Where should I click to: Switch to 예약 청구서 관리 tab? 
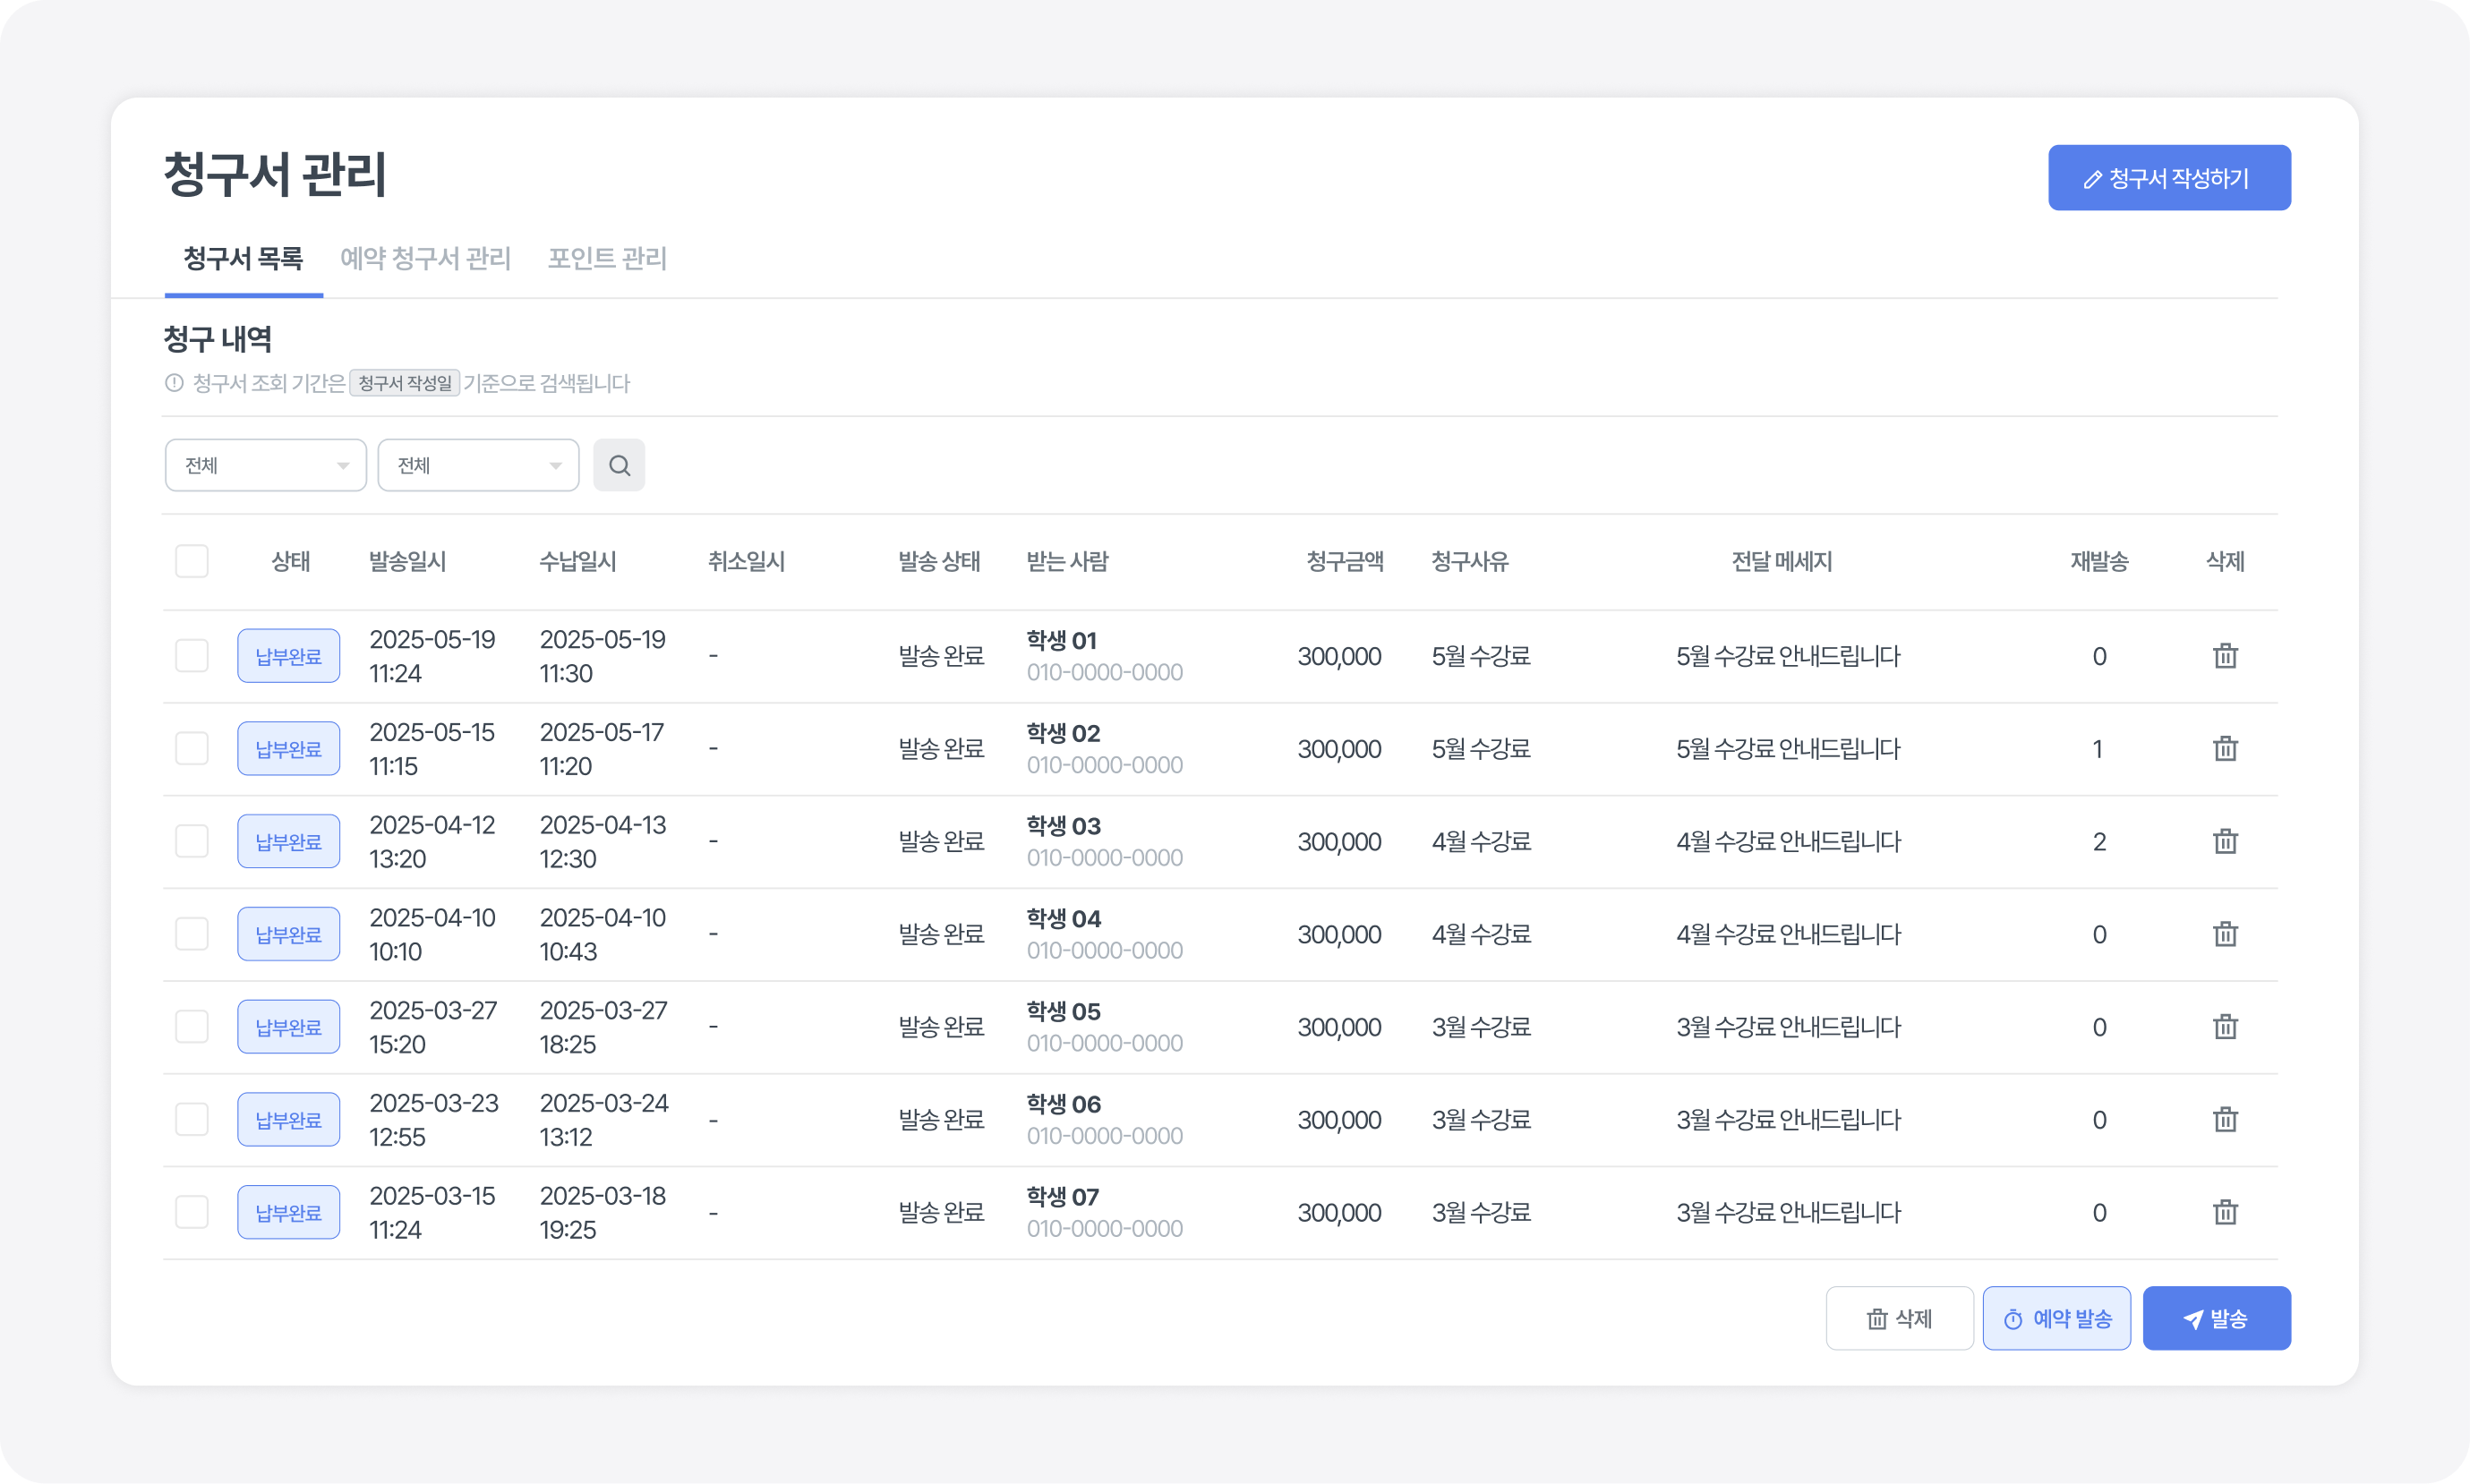tap(425, 259)
